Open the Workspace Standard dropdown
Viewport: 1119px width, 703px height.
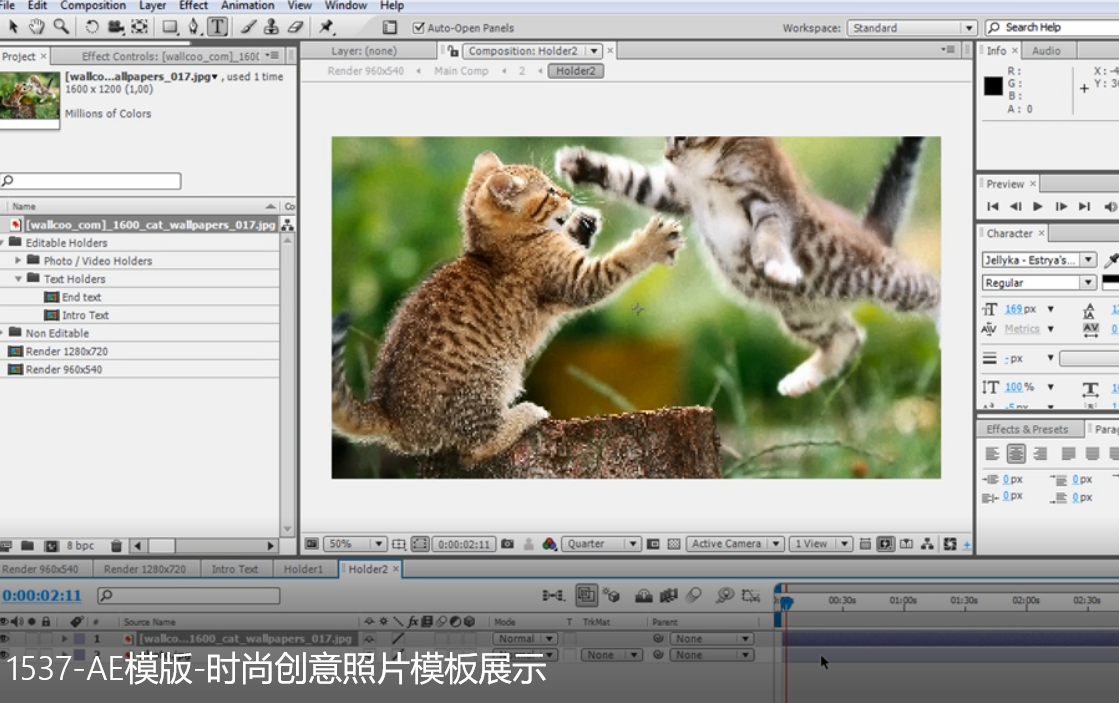(x=911, y=28)
